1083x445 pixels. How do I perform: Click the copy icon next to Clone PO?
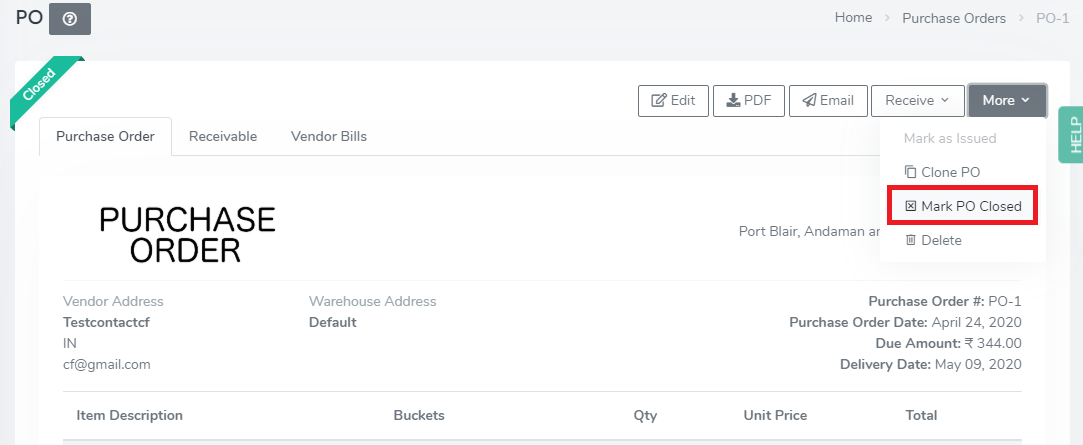tap(910, 172)
